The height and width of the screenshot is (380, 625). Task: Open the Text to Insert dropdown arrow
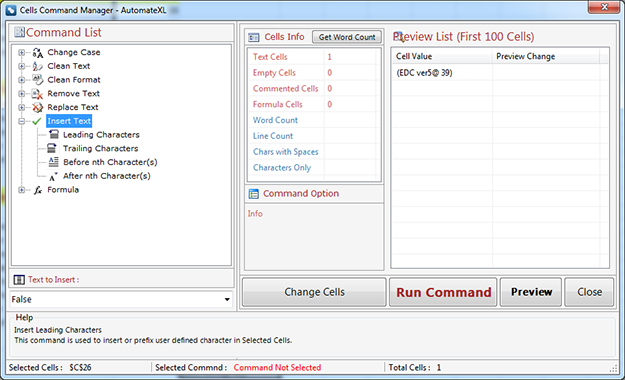[227, 299]
